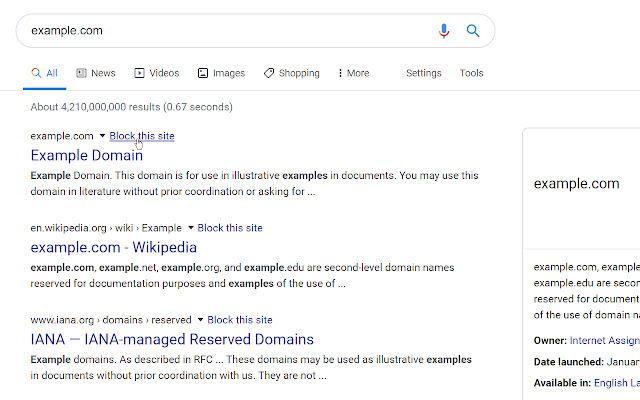Select the Shopping results tab
This screenshot has height=400, width=640.
pos(292,73)
